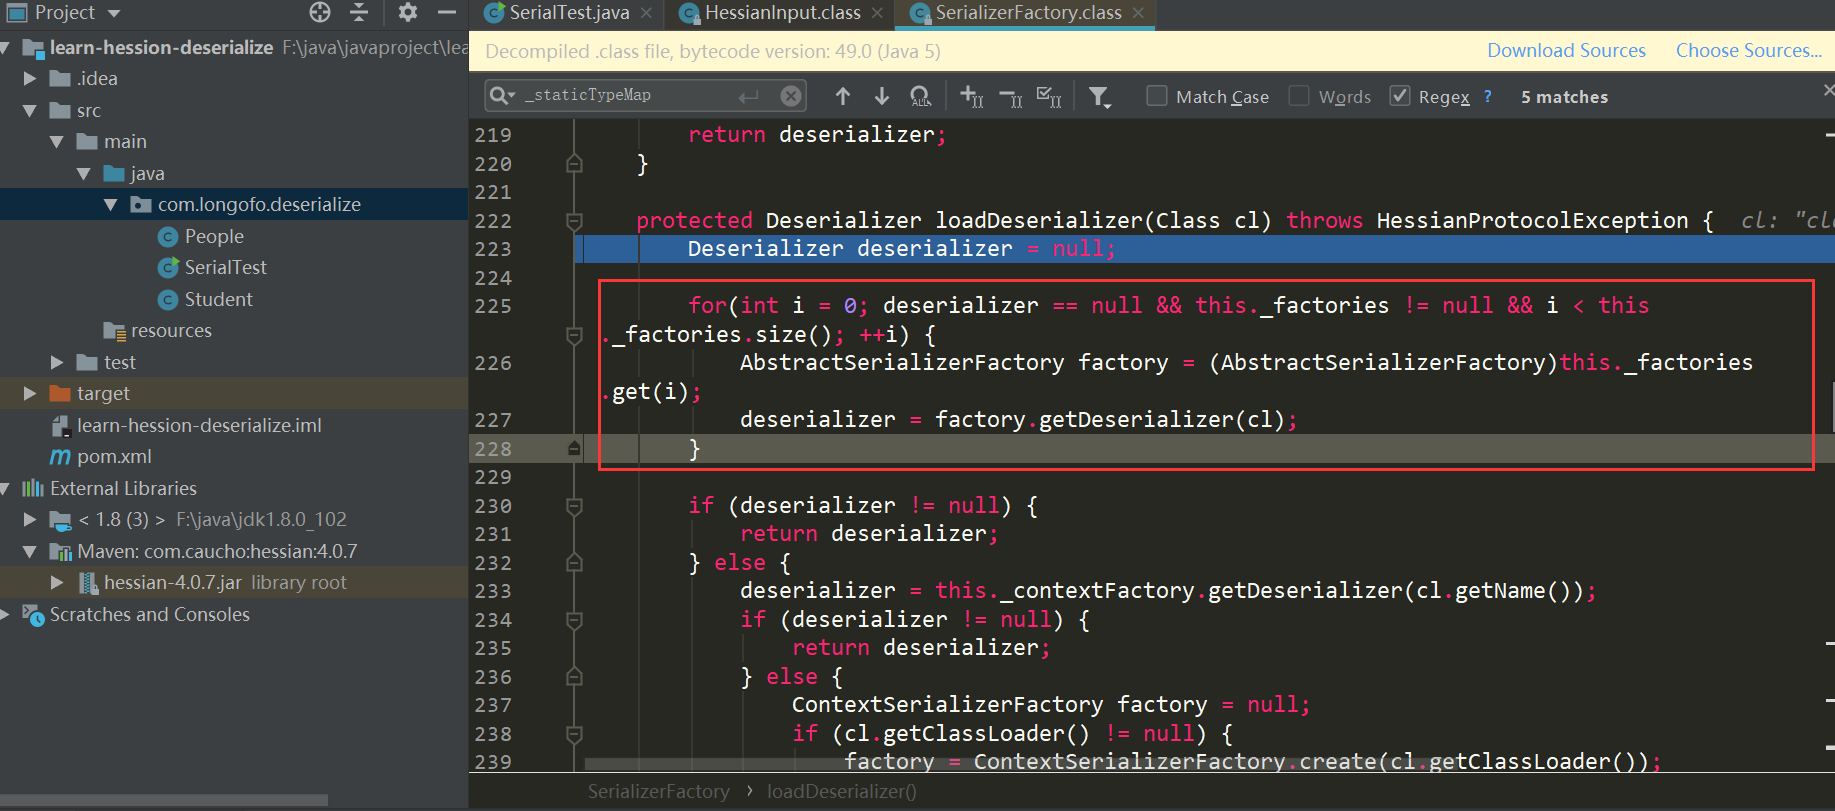Select the People class in tree
Image resolution: width=1835 pixels, height=811 pixels.
pyautogui.click(x=214, y=236)
